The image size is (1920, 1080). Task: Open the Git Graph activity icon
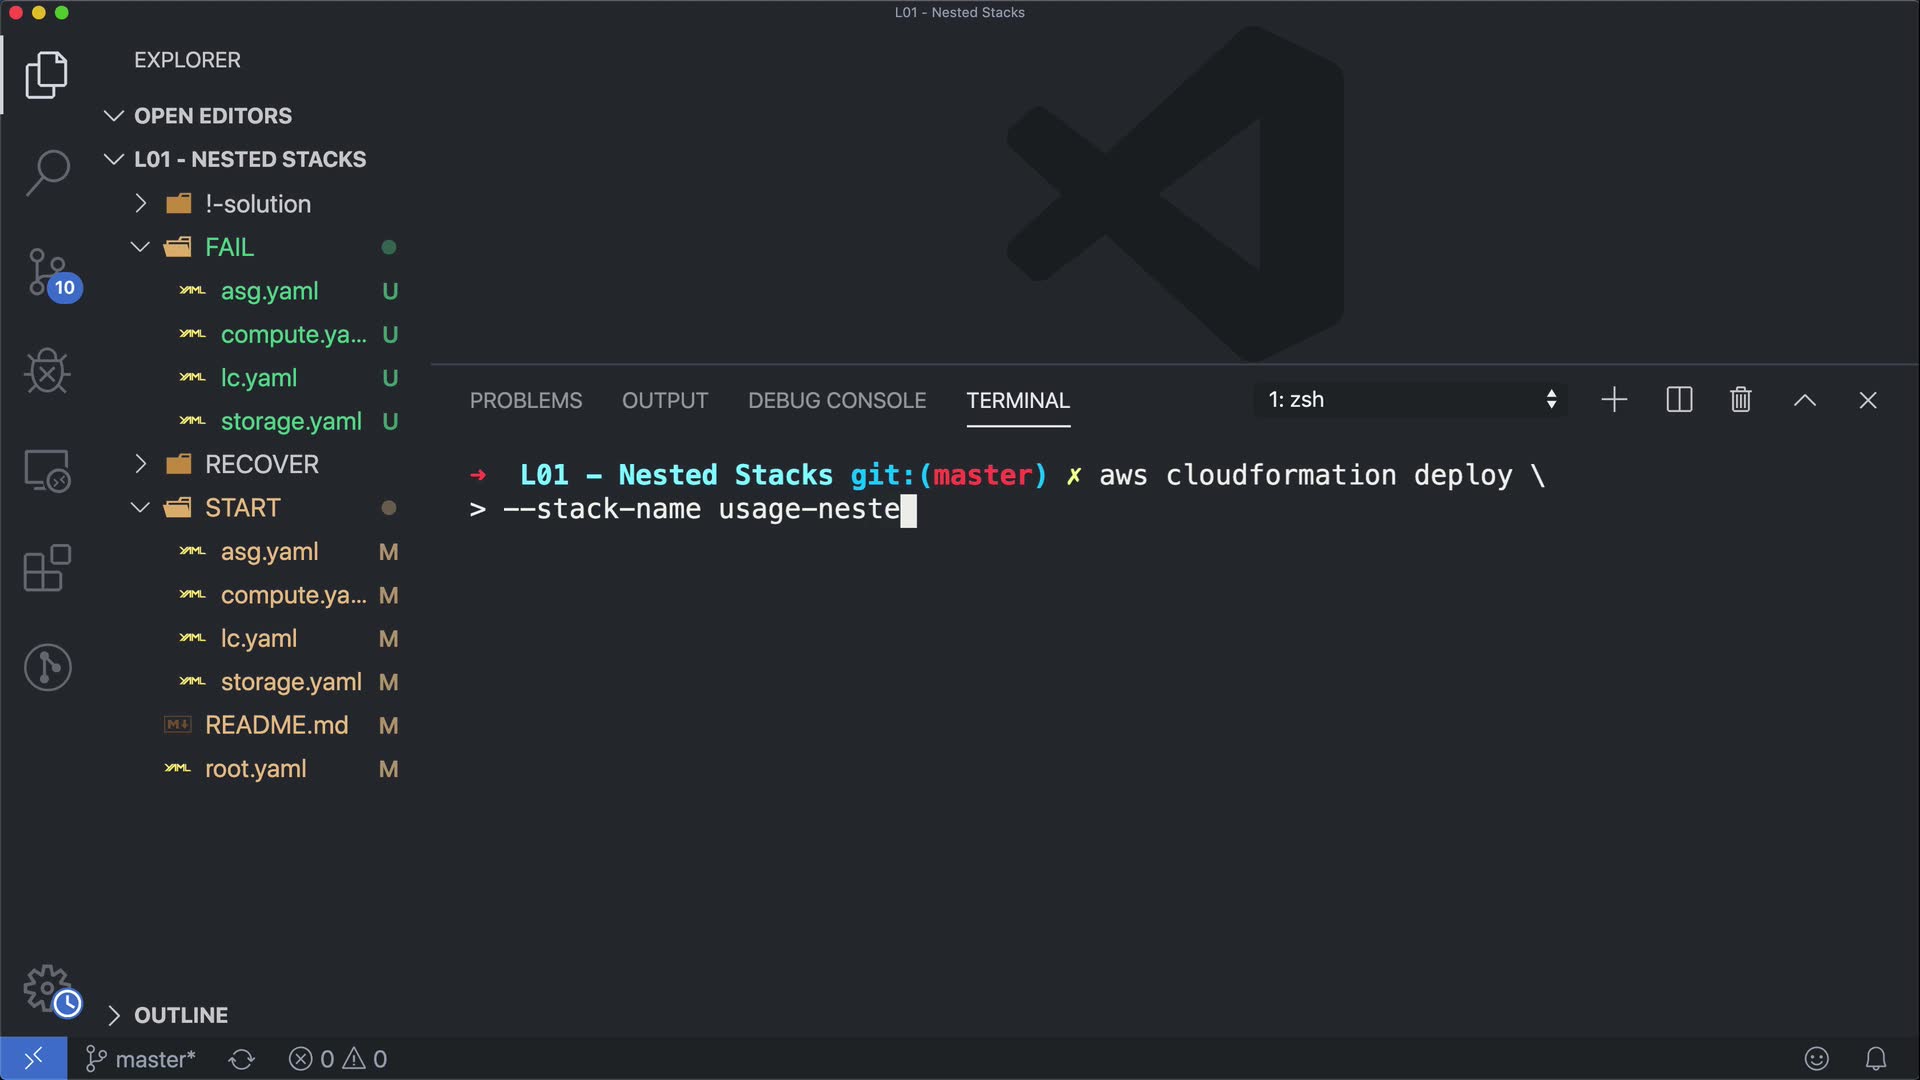pos(47,667)
